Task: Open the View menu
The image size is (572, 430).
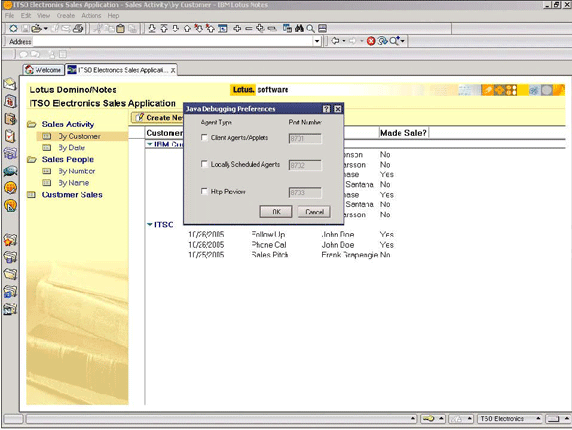Action: pyautogui.click(x=43, y=16)
